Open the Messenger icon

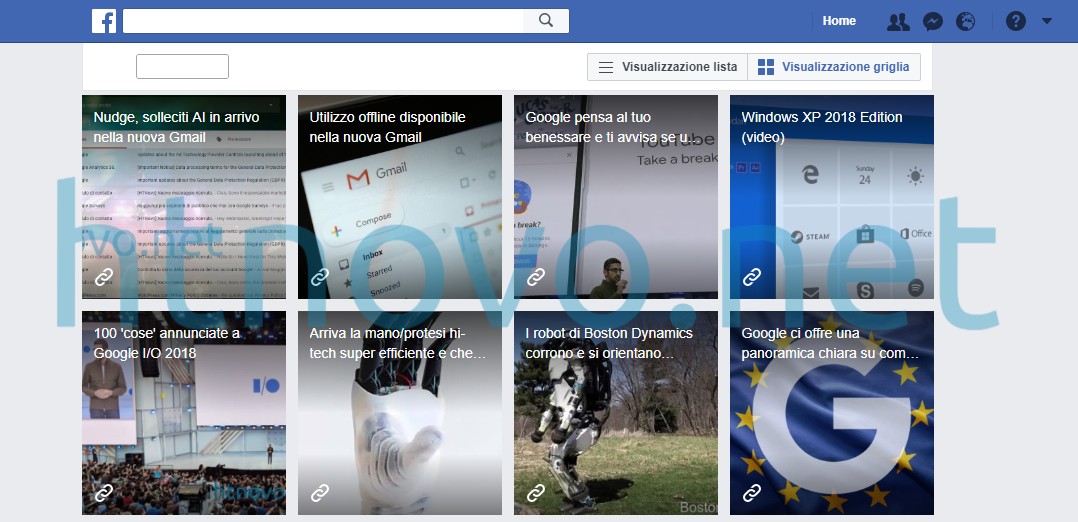point(932,21)
